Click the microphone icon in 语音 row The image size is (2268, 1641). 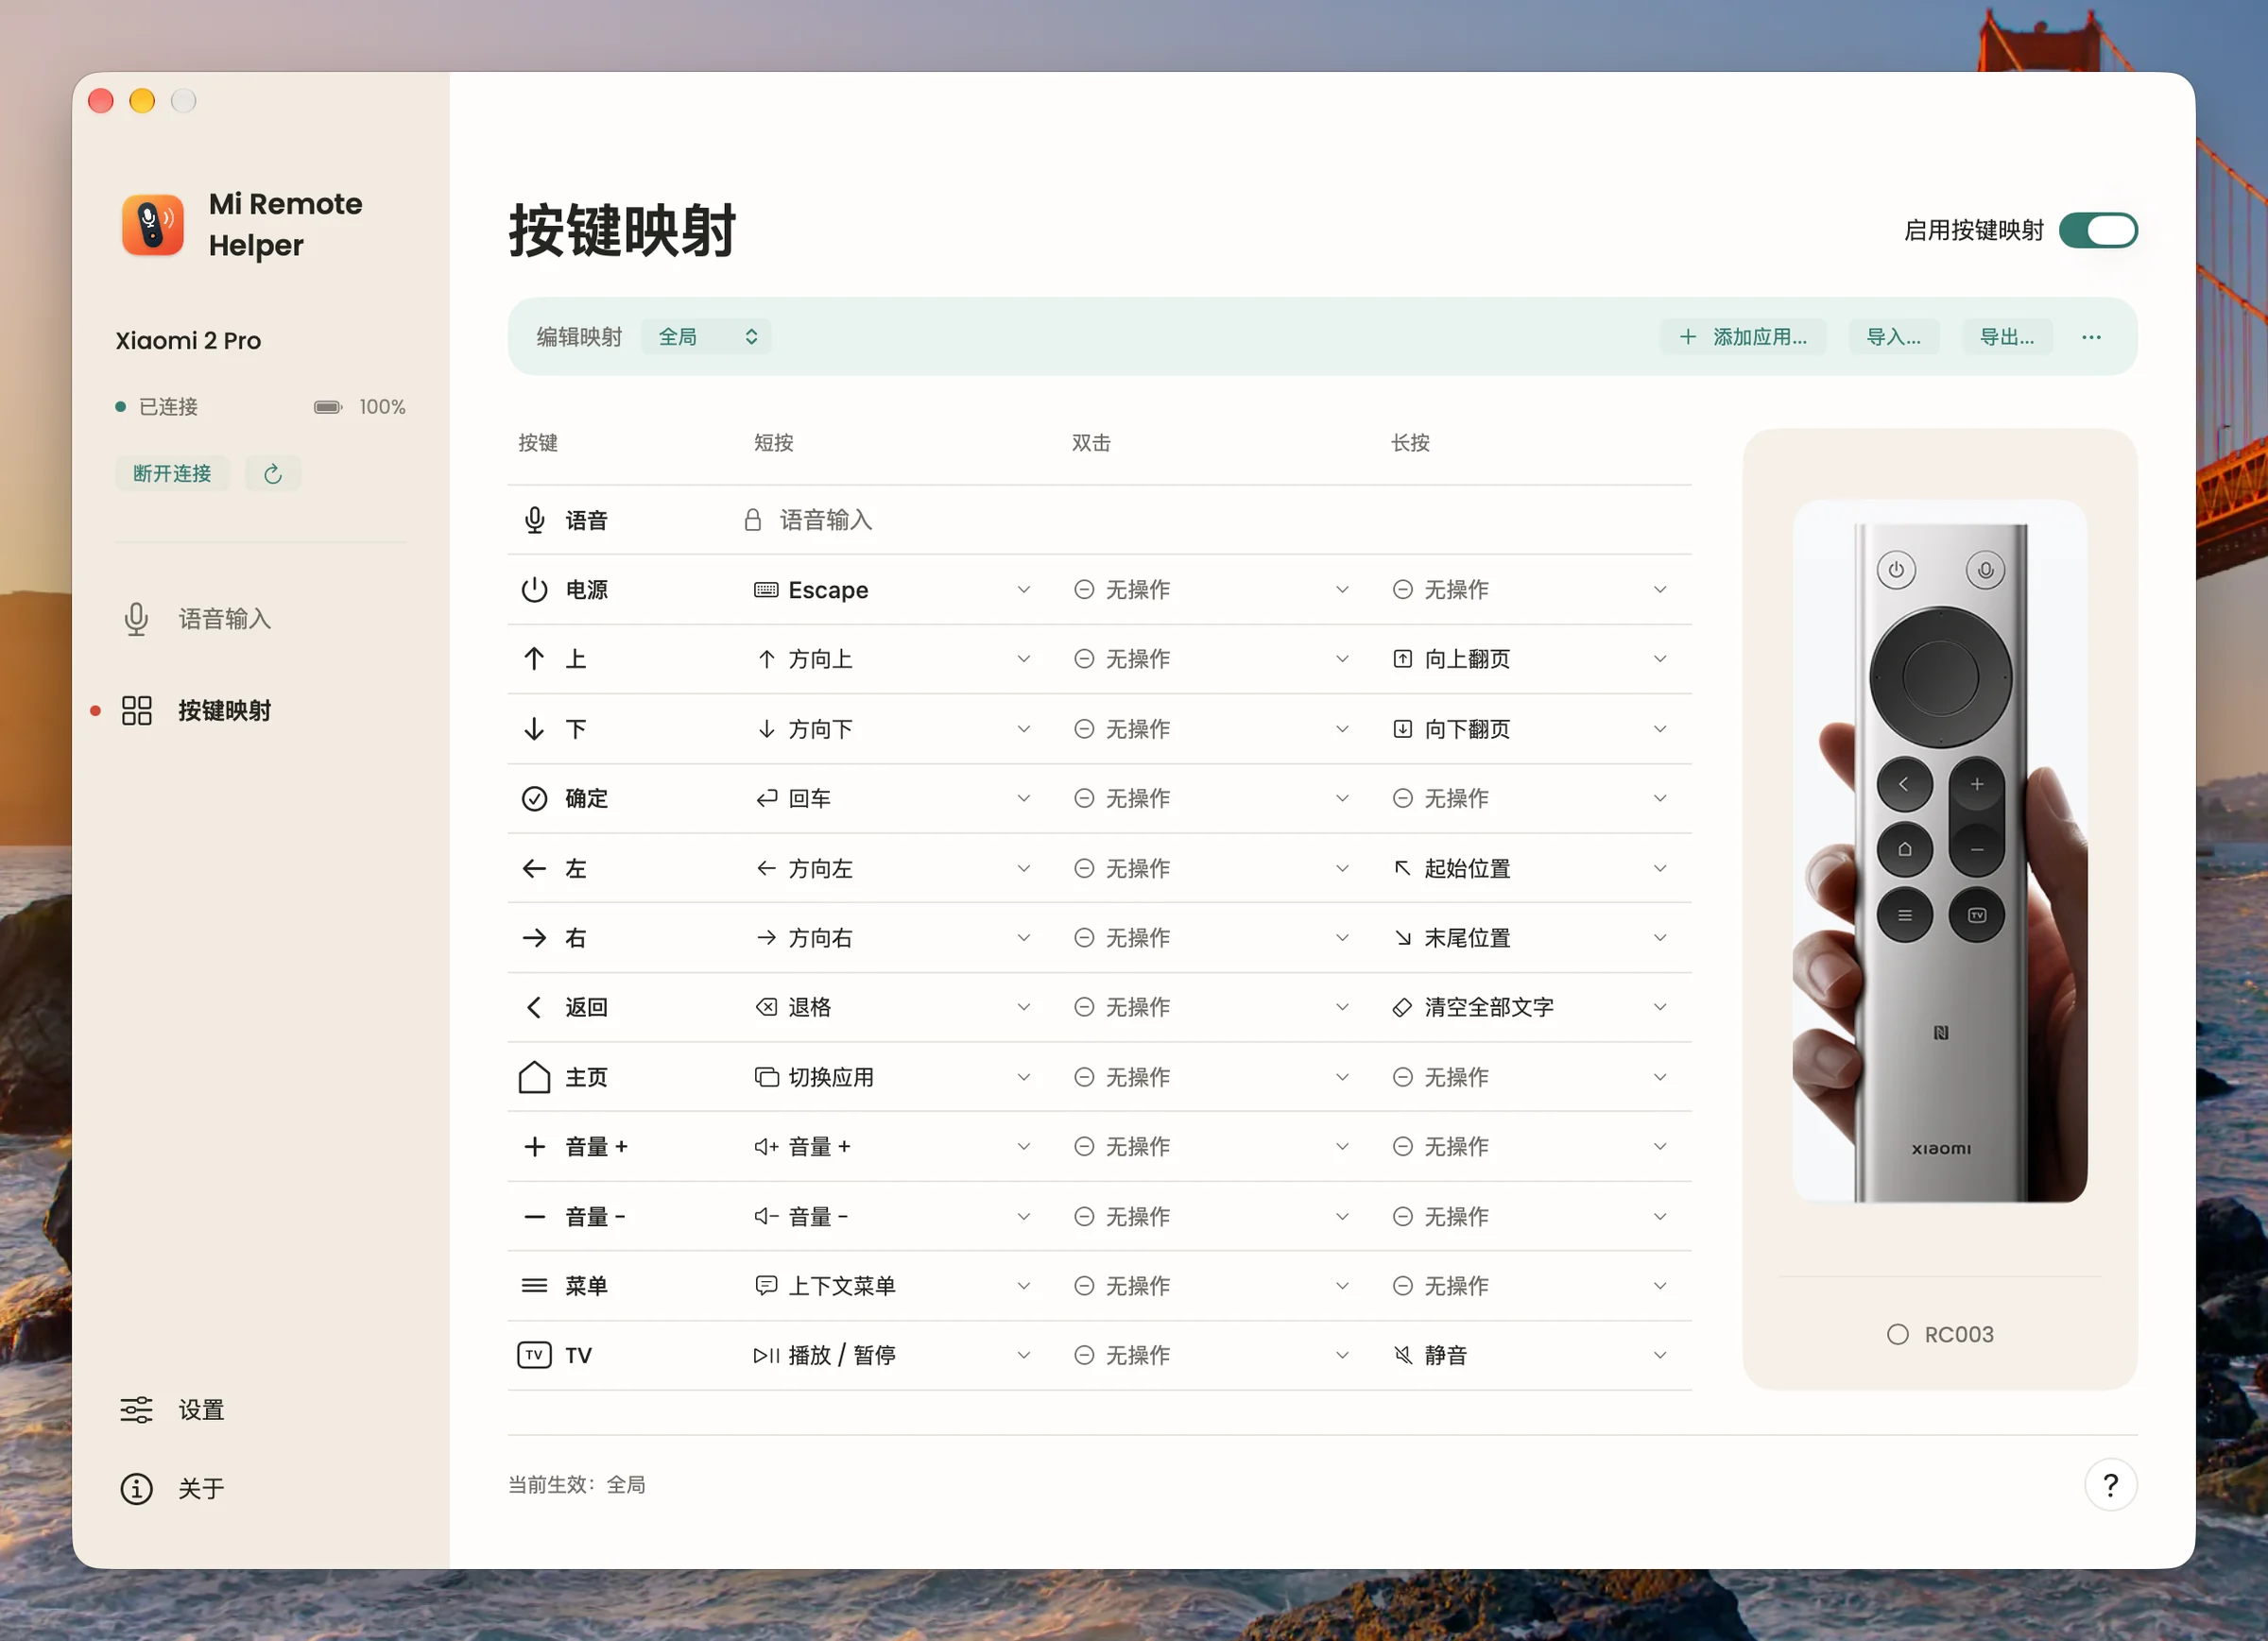click(x=534, y=520)
